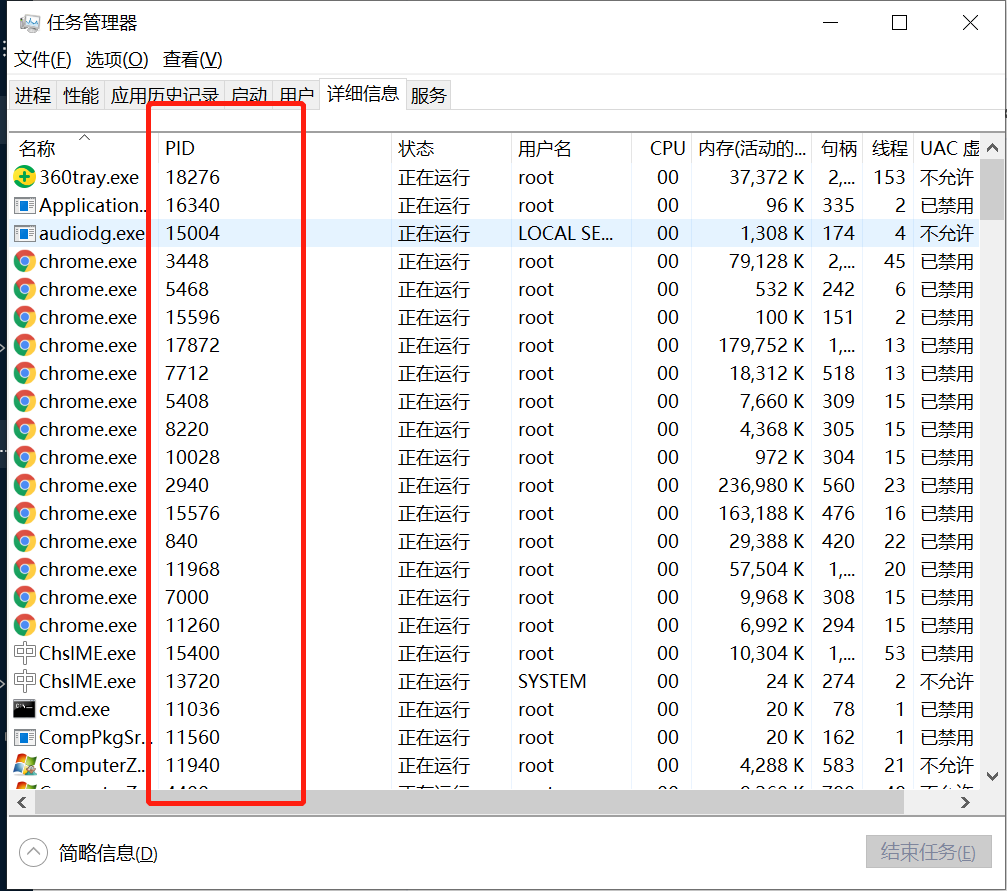Switch to the 服务 tab

(x=428, y=96)
